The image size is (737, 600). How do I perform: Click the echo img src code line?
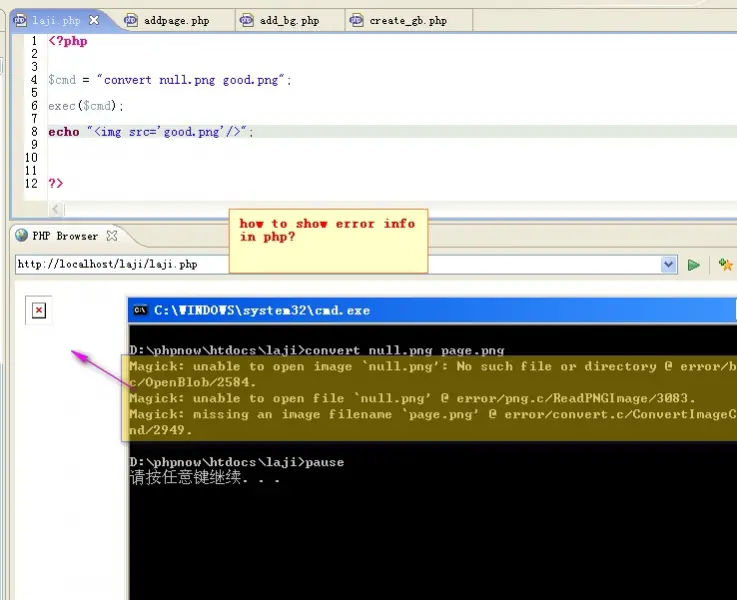151,132
